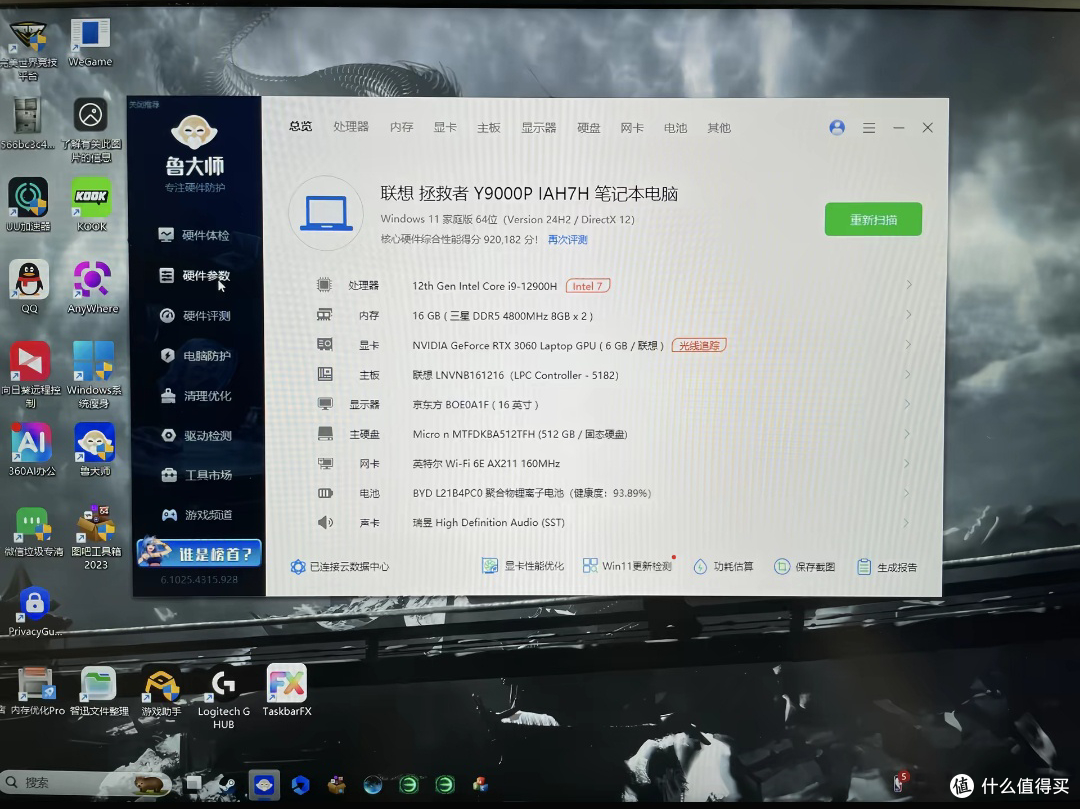Expand the 网卡 row chevron
The height and width of the screenshot is (809, 1080).
907,463
